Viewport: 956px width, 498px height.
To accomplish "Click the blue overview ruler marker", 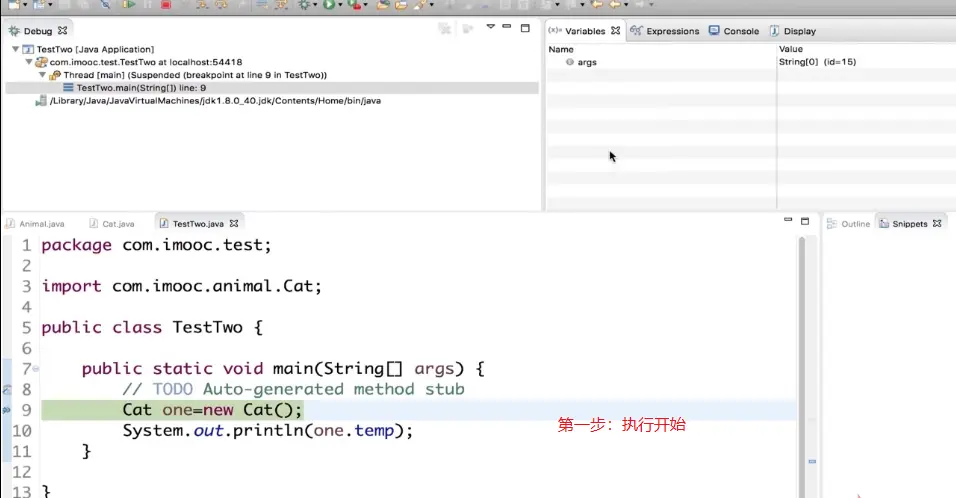I will pyautogui.click(x=812, y=461).
